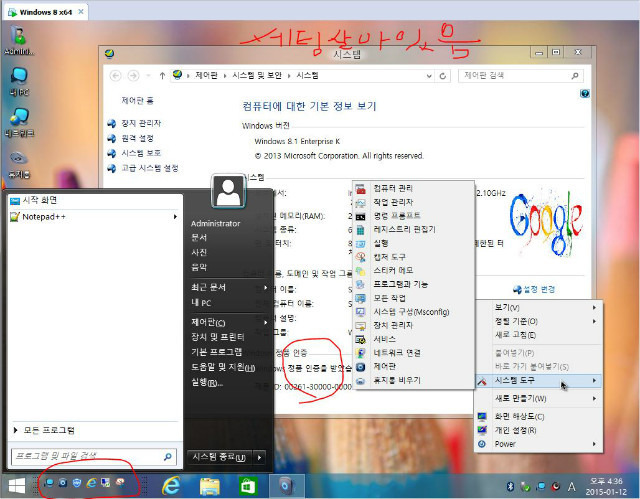Expand the address bar history dropdown
The image size is (640, 499).
click(429, 76)
